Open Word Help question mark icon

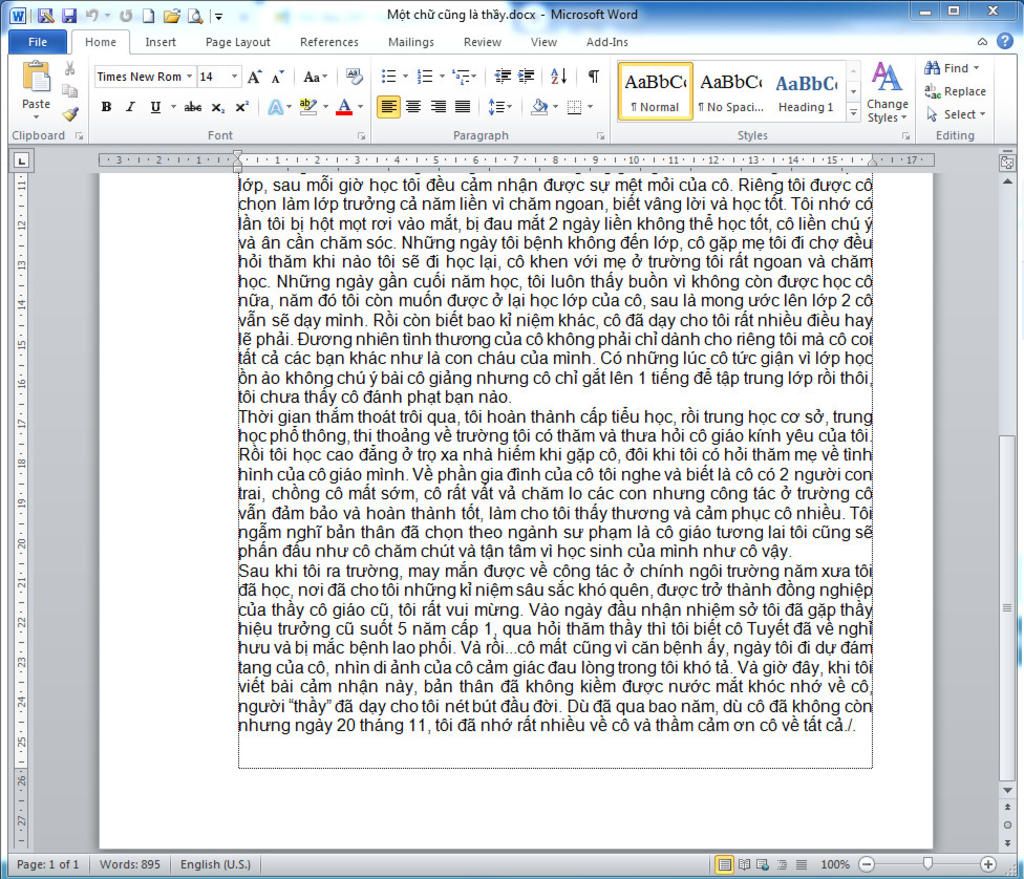(x=1005, y=41)
